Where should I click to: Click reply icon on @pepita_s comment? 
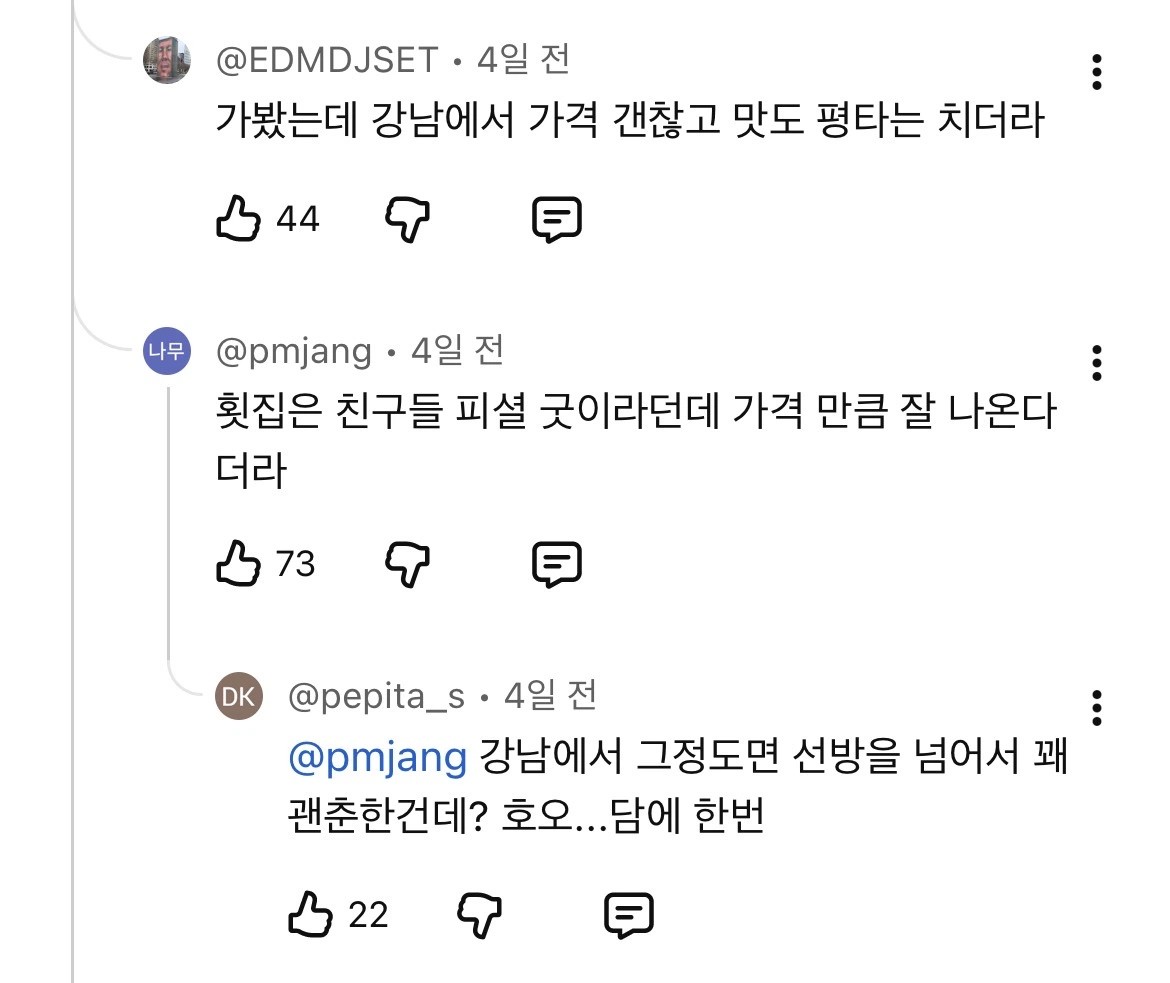(x=628, y=915)
